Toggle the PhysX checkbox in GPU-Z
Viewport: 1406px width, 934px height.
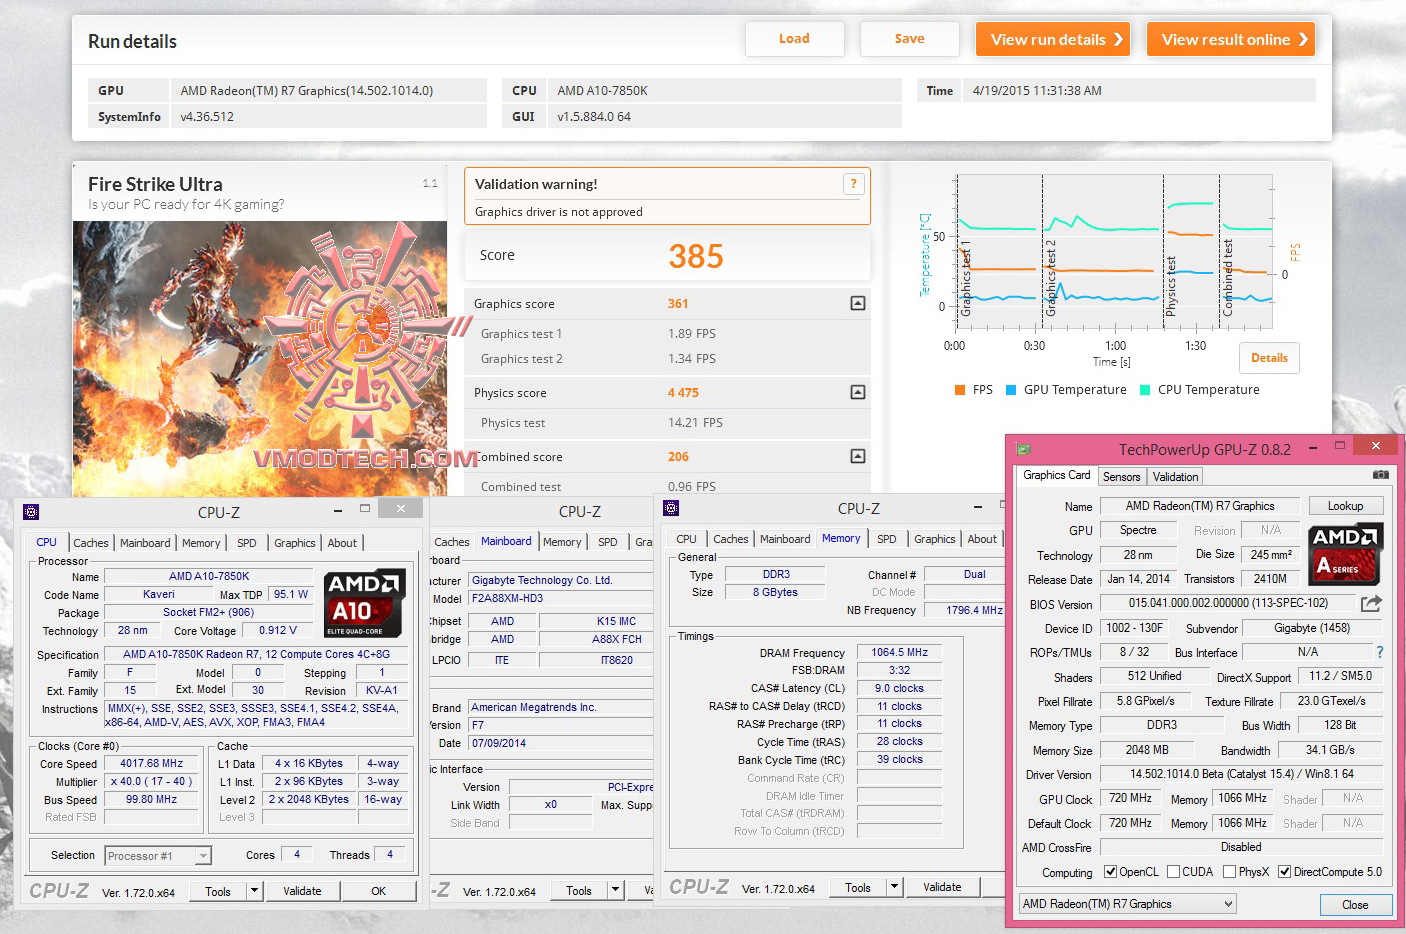coord(1229,872)
